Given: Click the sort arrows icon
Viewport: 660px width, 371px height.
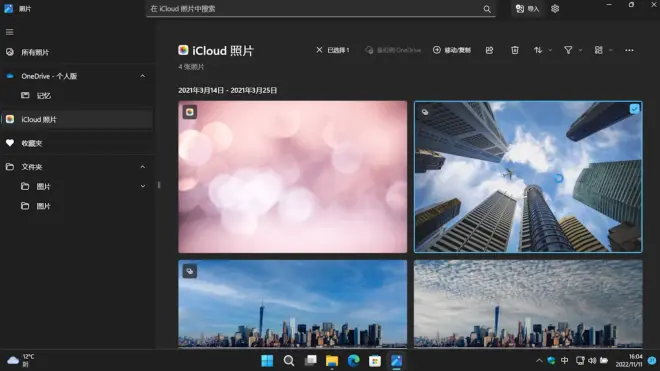Looking at the screenshot, I should (538, 50).
